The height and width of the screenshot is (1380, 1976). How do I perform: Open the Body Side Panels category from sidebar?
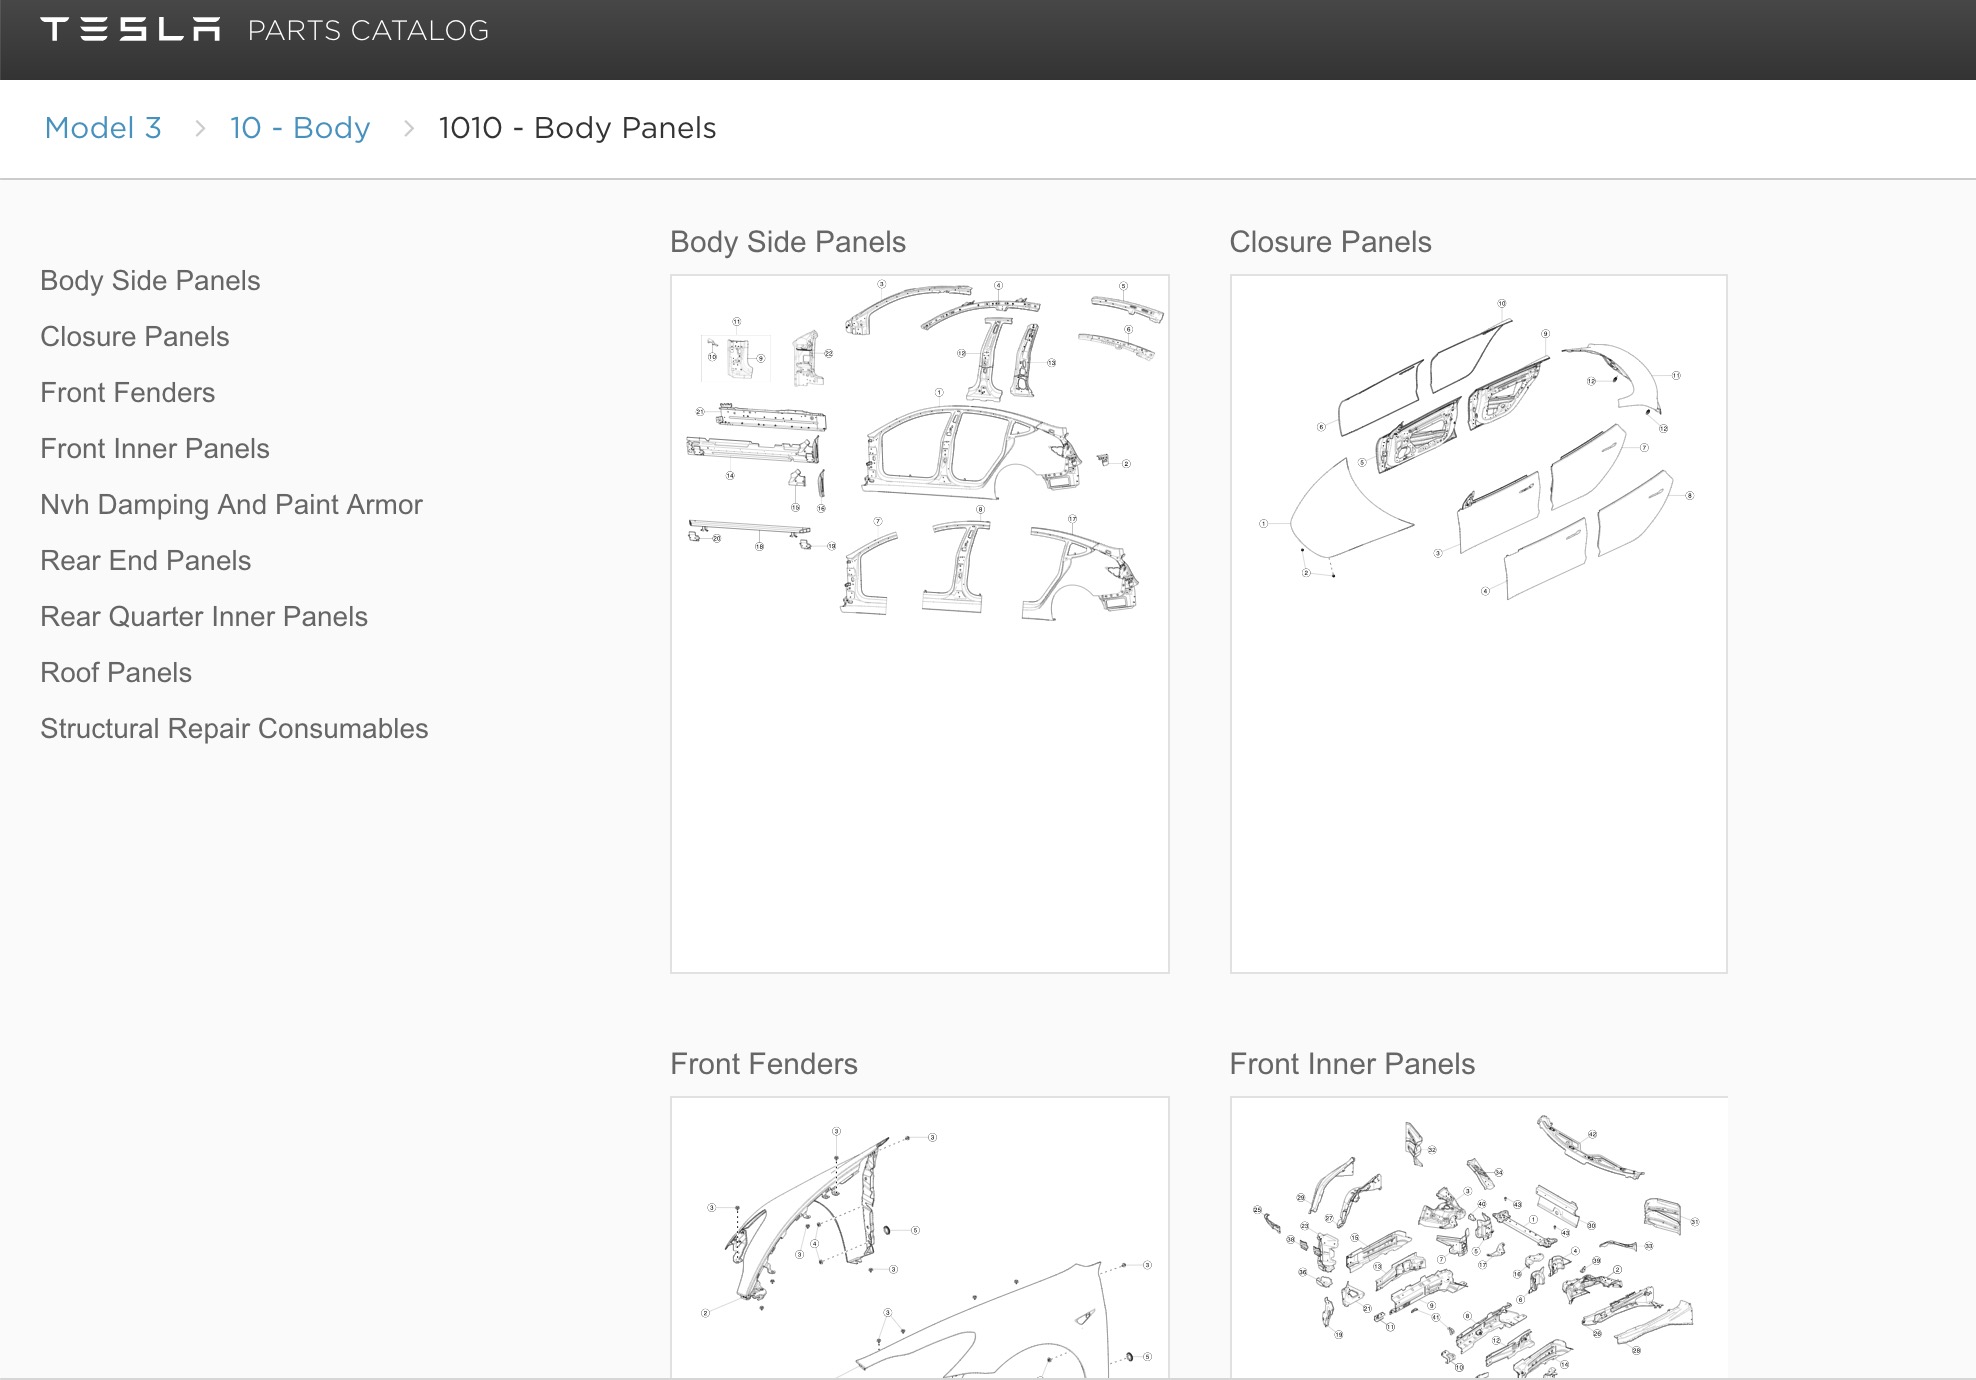click(150, 280)
